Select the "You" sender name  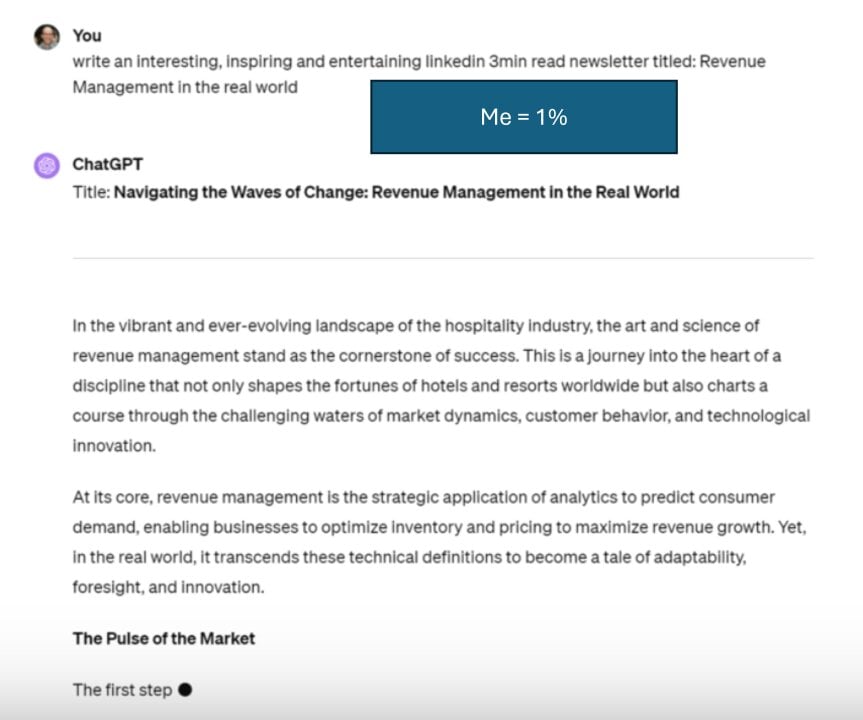pyautogui.click(x=87, y=35)
